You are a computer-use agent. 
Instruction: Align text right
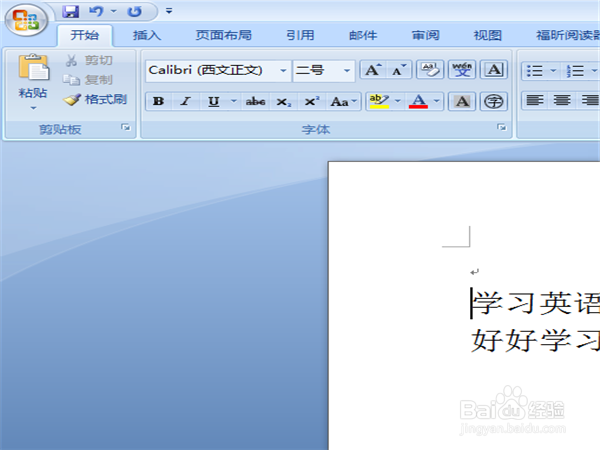[x=589, y=101]
